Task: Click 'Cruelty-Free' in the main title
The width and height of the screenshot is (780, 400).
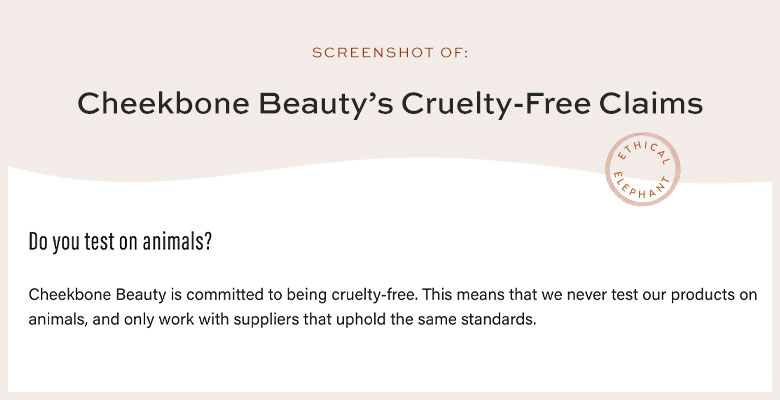Action: pyautogui.click(x=496, y=104)
